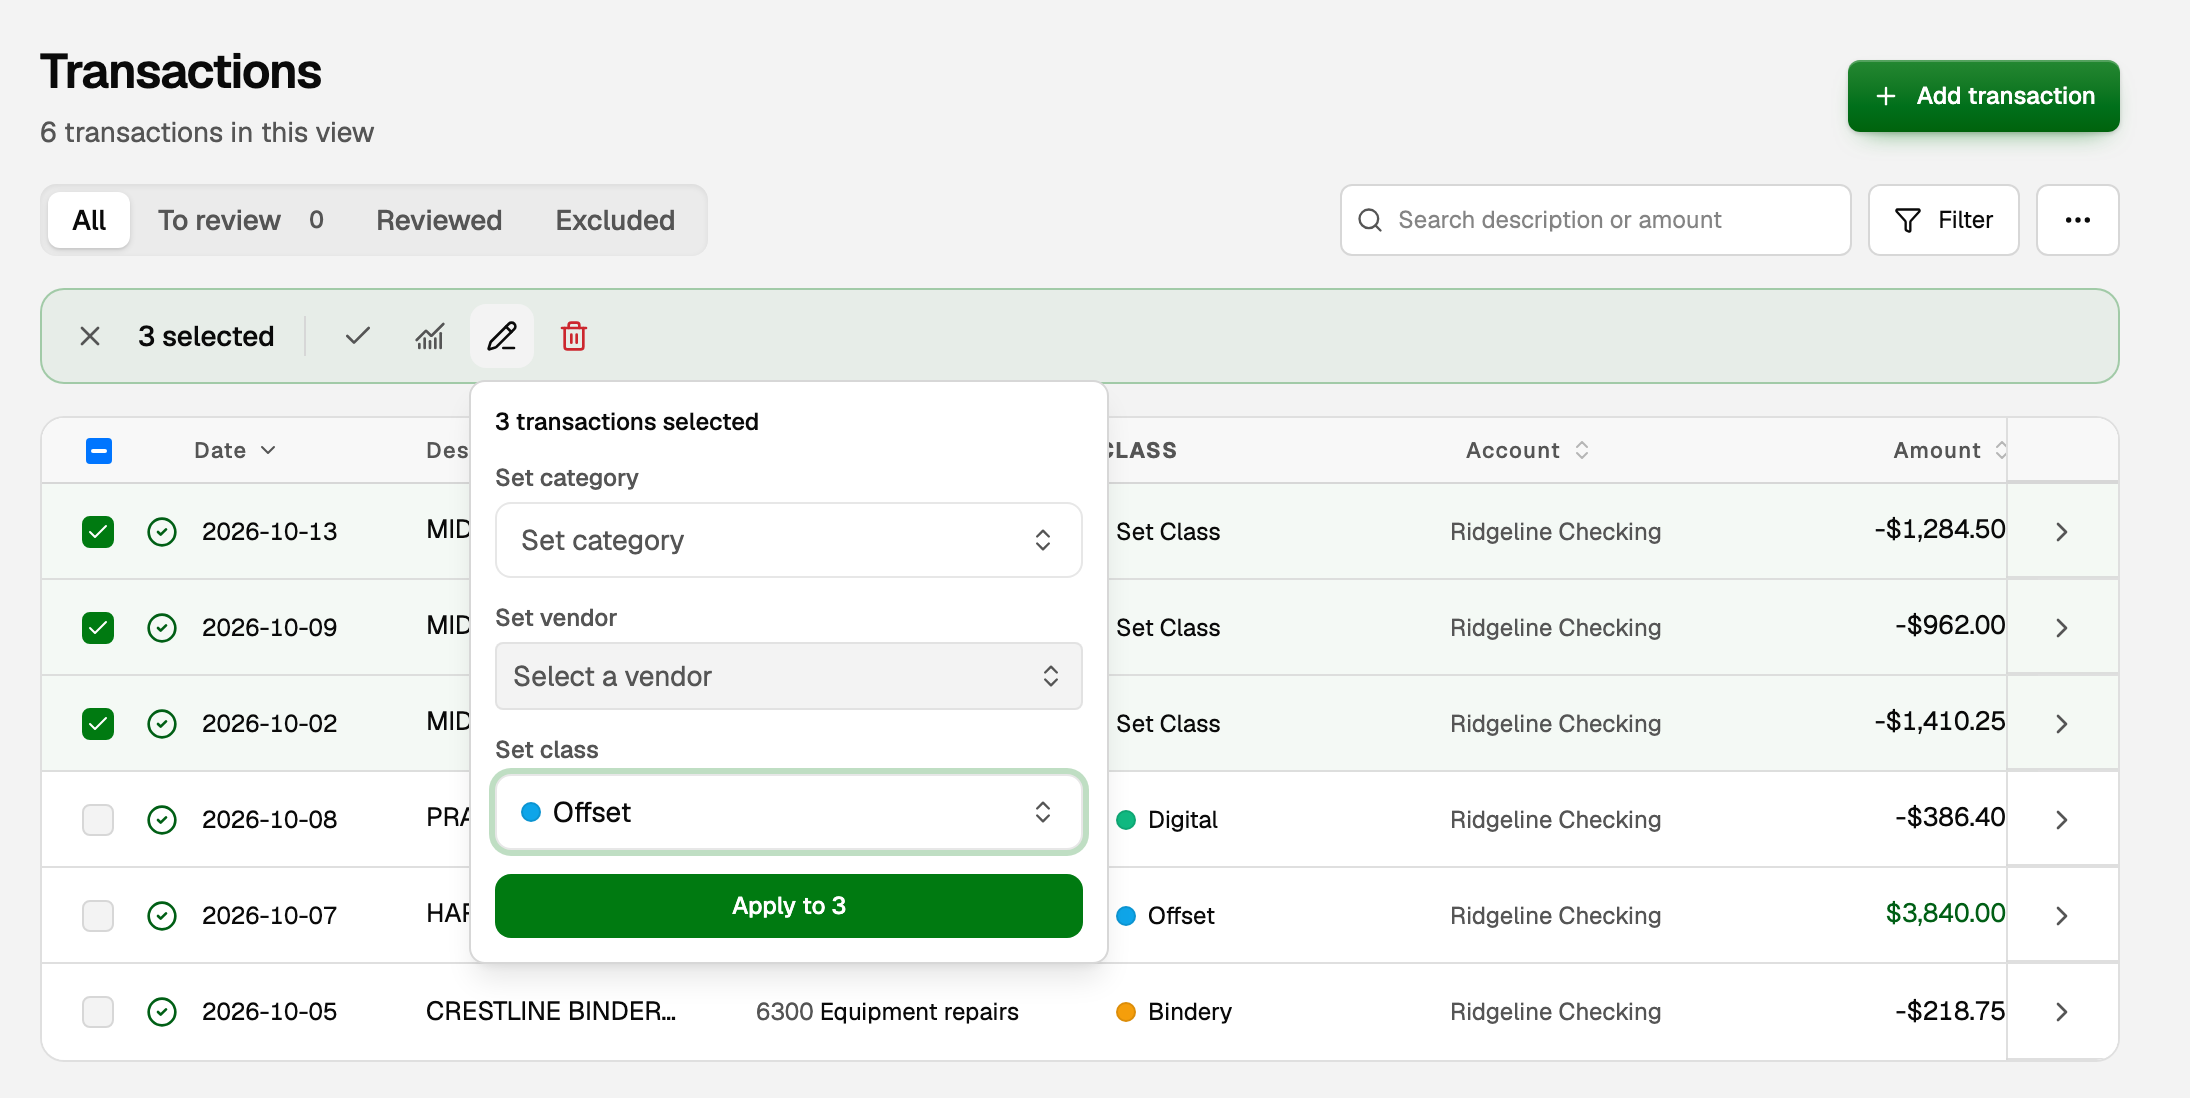The image size is (2190, 1098).
Task: Click the -$218.75 amount
Action: point(1950,1012)
